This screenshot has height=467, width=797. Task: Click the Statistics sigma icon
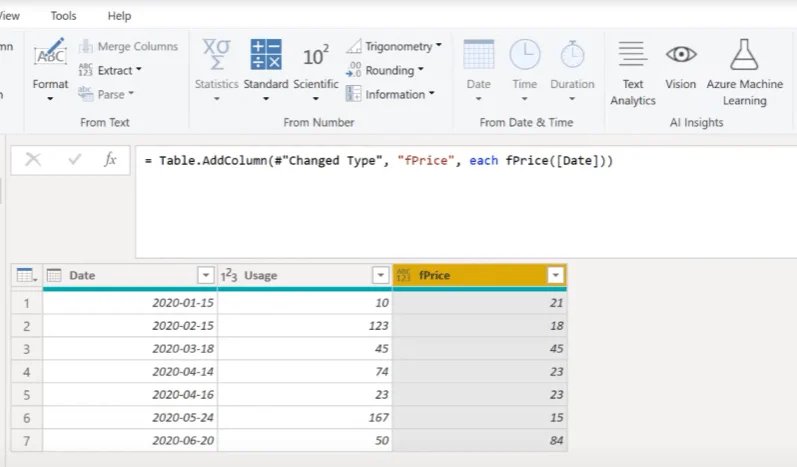217,54
